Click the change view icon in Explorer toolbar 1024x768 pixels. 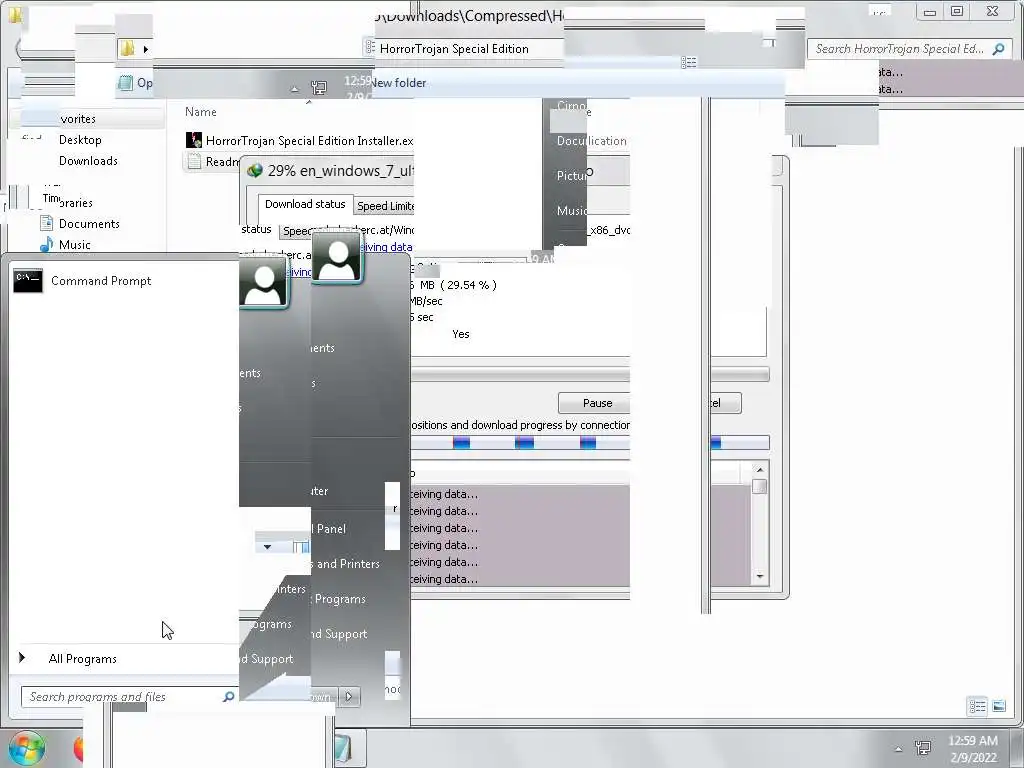tap(688, 62)
